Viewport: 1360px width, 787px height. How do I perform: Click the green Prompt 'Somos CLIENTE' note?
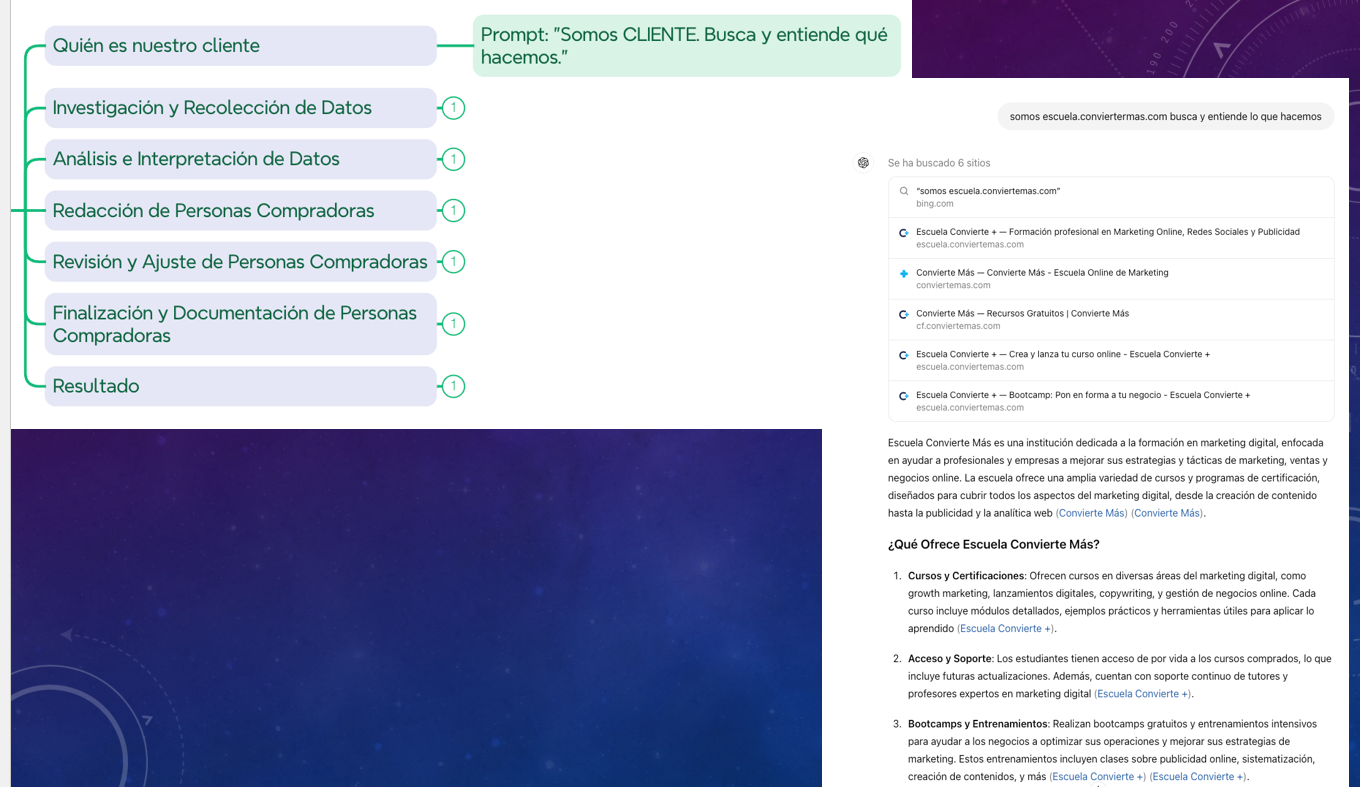[x=686, y=46]
